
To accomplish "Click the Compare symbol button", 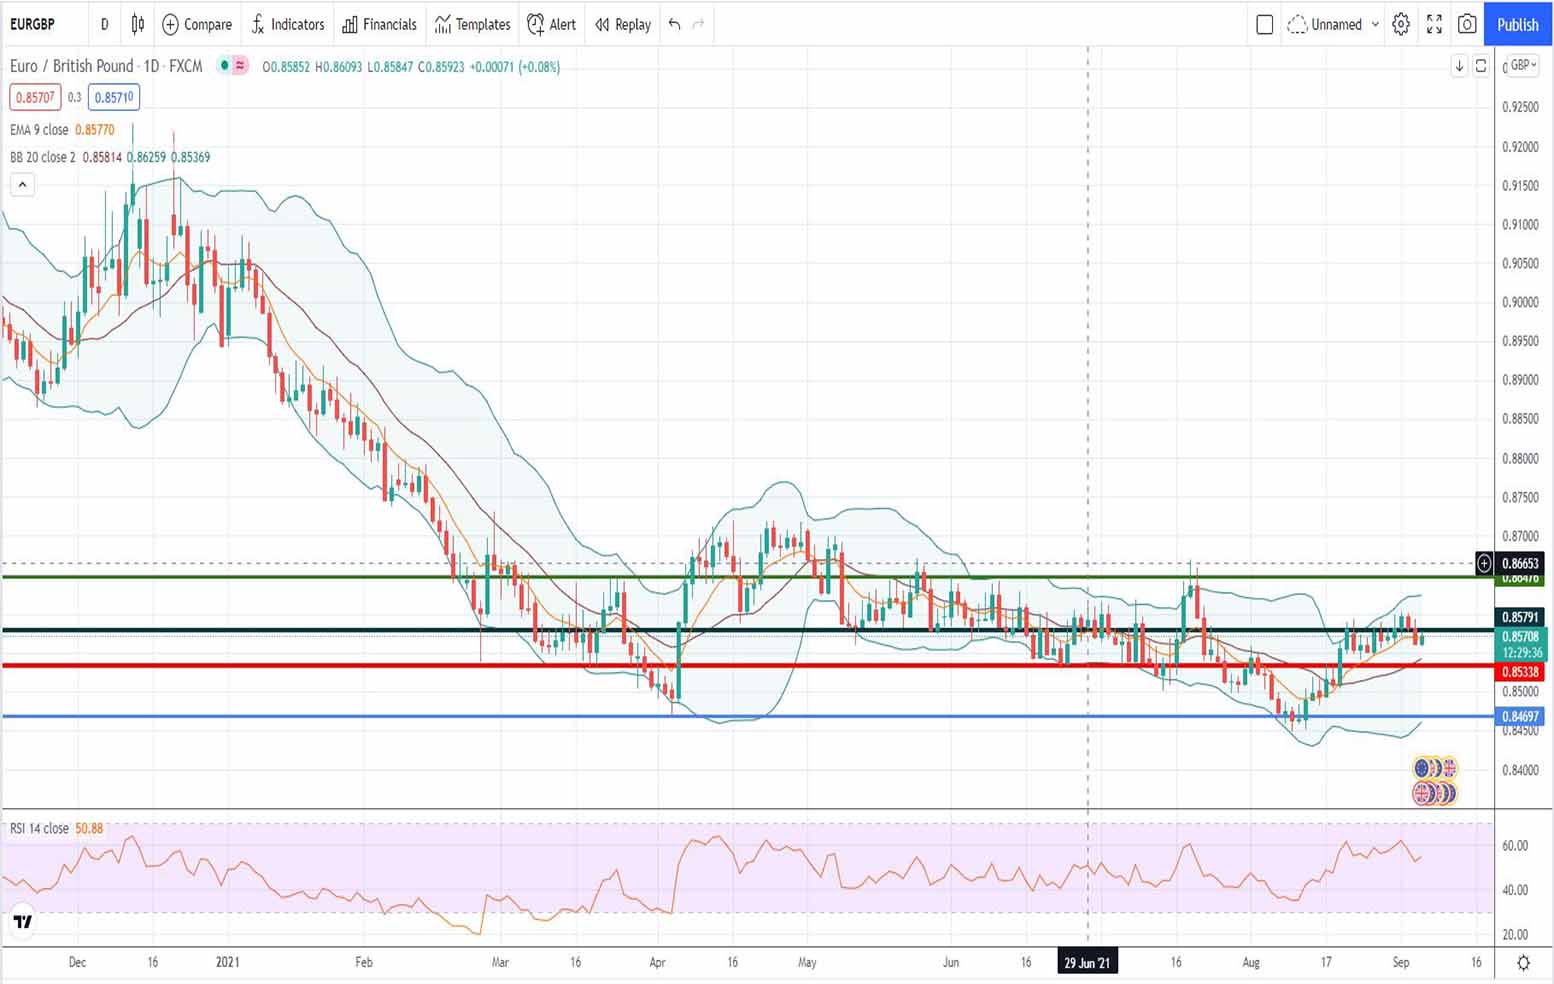I will [x=197, y=24].
